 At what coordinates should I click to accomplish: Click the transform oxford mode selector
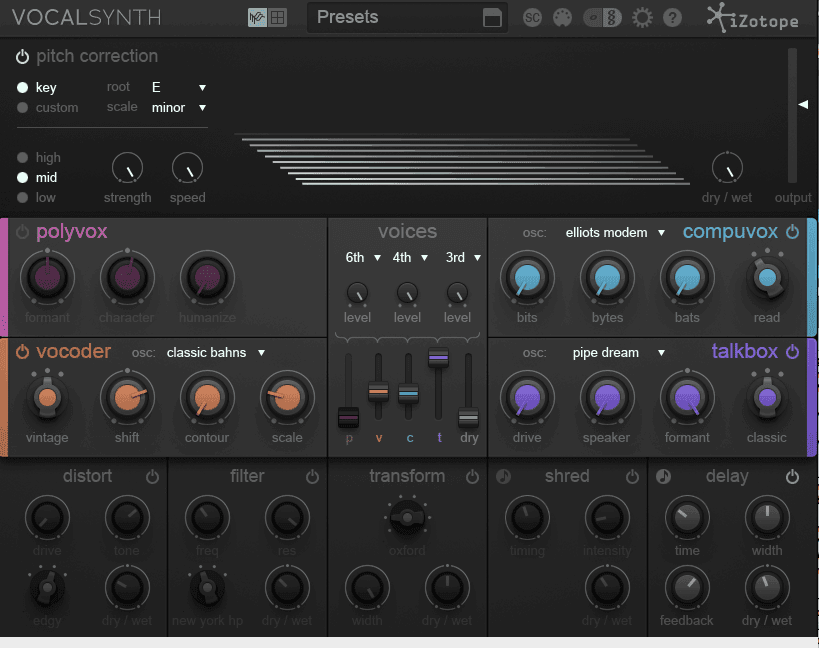(407, 517)
